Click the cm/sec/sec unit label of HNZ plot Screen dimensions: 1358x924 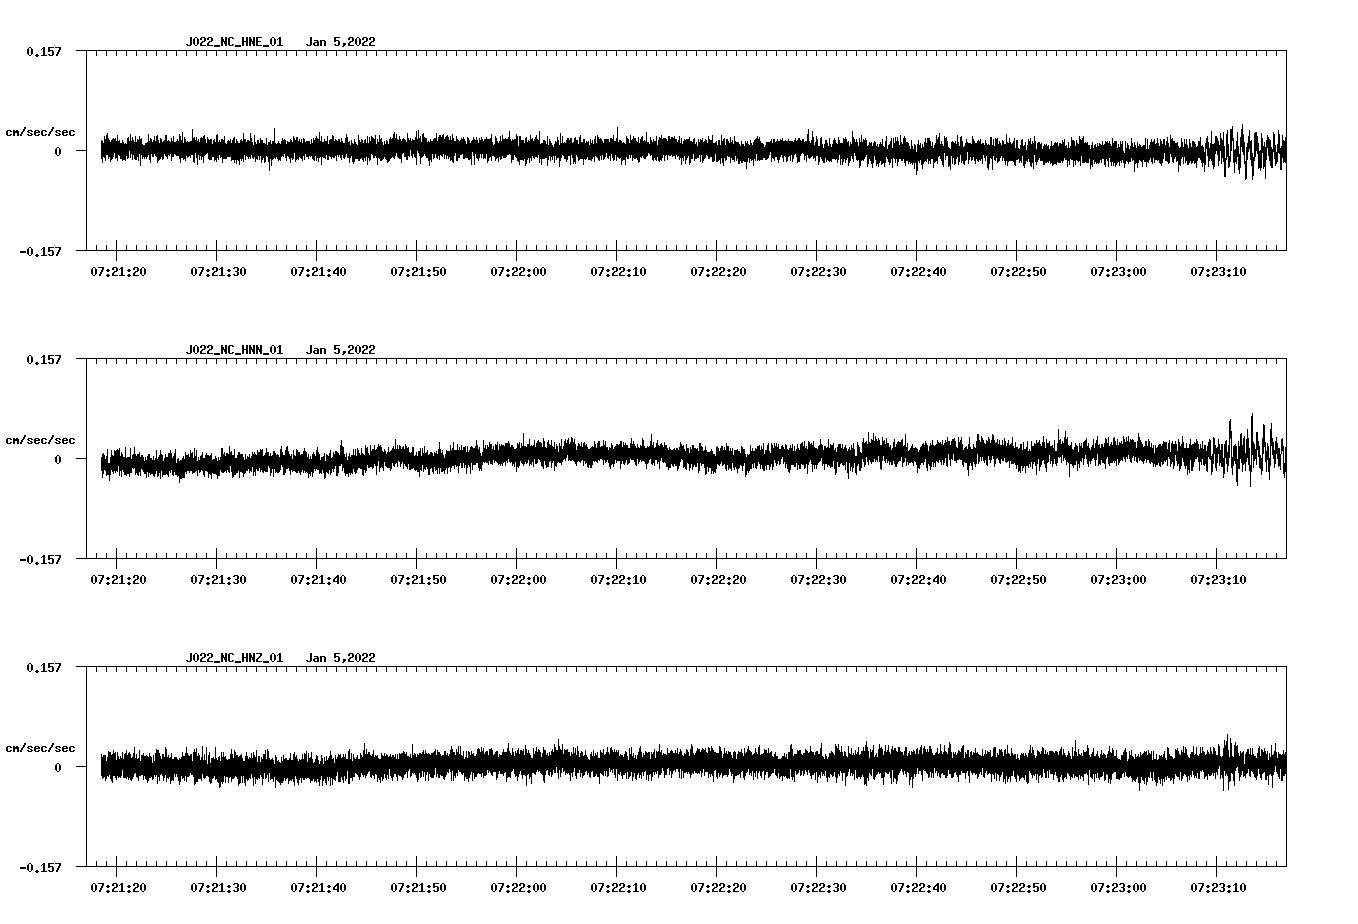click(x=40, y=748)
